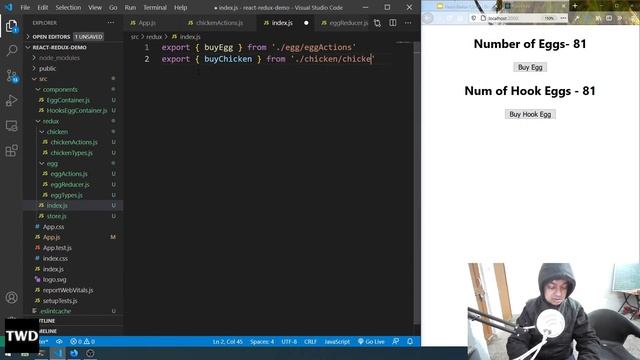The image size is (640, 360).
Task: Open the Remote Explorer view
Action: pyautogui.click(x=11, y=126)
